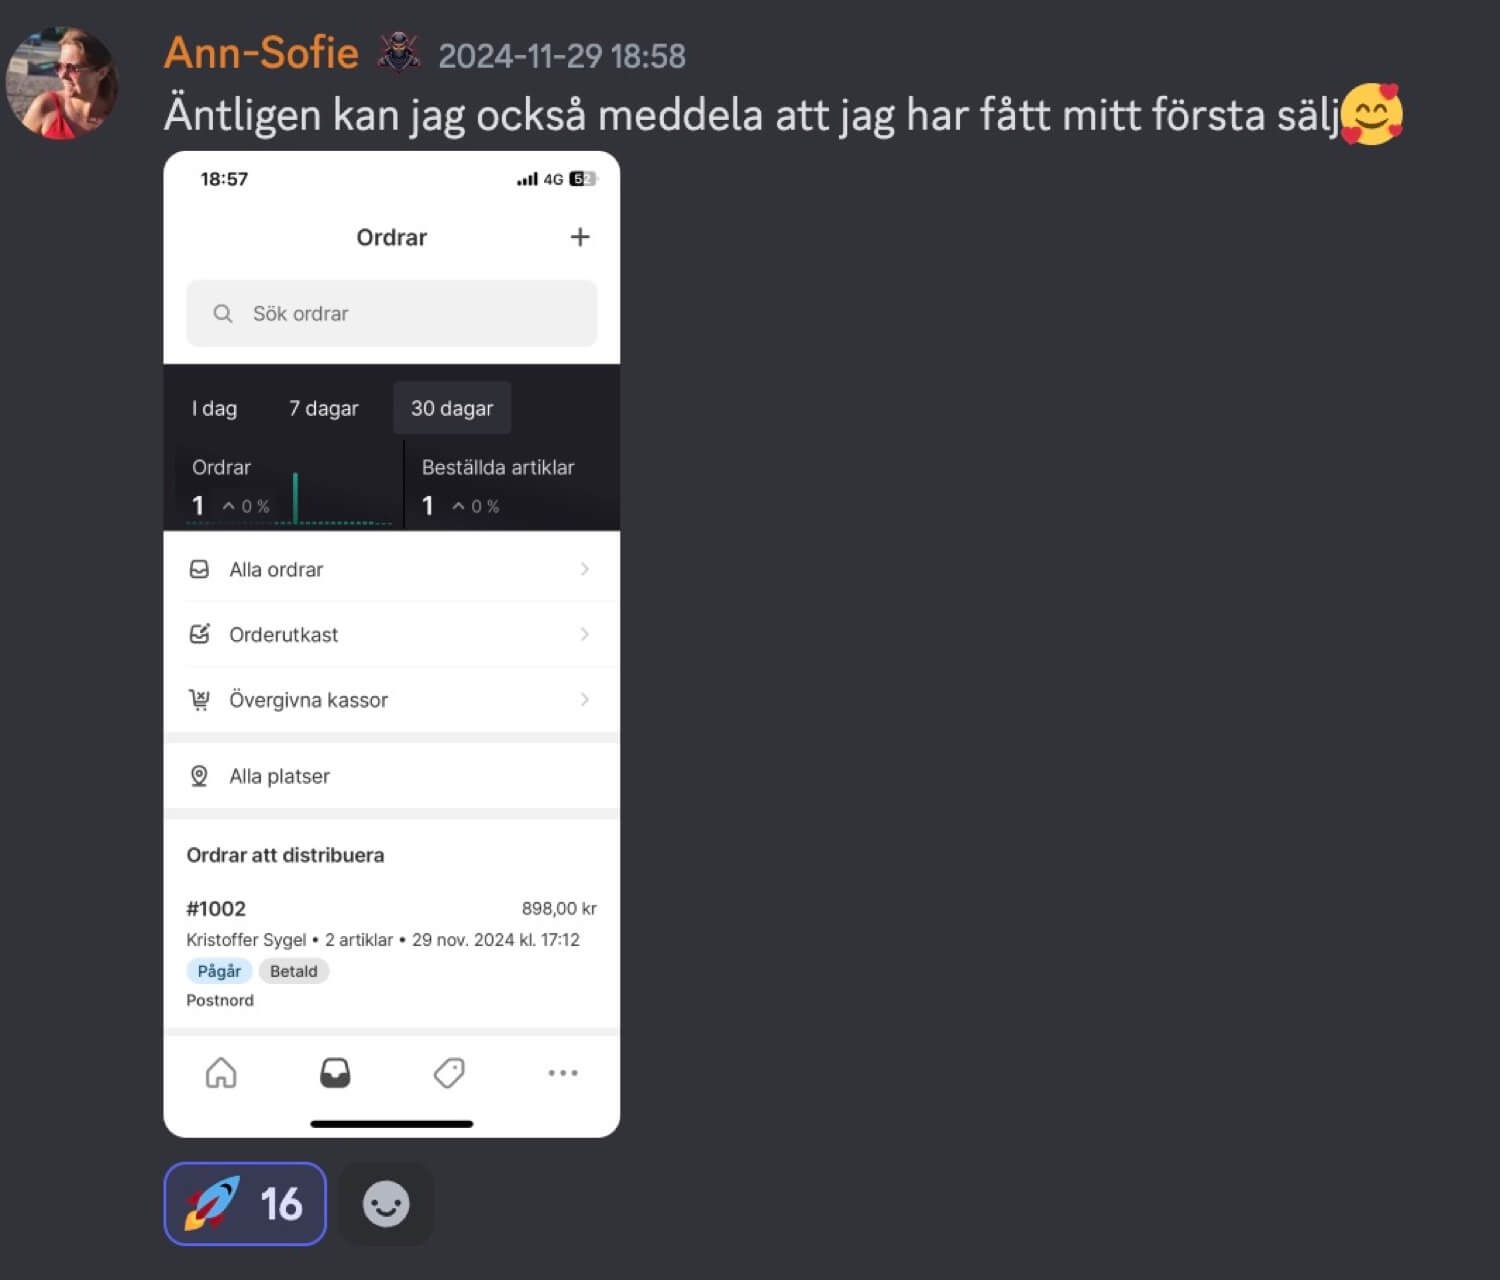Viewport: 1500px width, 1280px height.
Task: Click Ann-Sofie's profile avatar
Action: pos(62,83)
